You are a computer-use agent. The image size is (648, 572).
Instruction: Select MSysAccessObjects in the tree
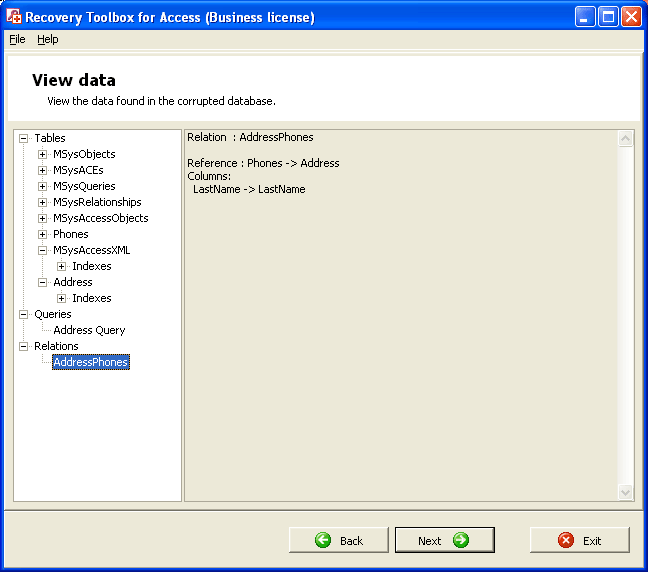tap(101, 218)
